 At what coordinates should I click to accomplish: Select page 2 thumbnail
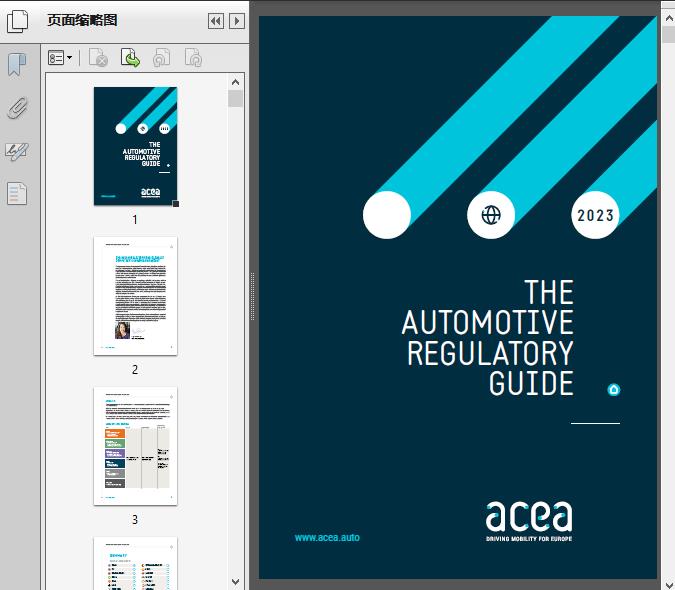[136, 296]
